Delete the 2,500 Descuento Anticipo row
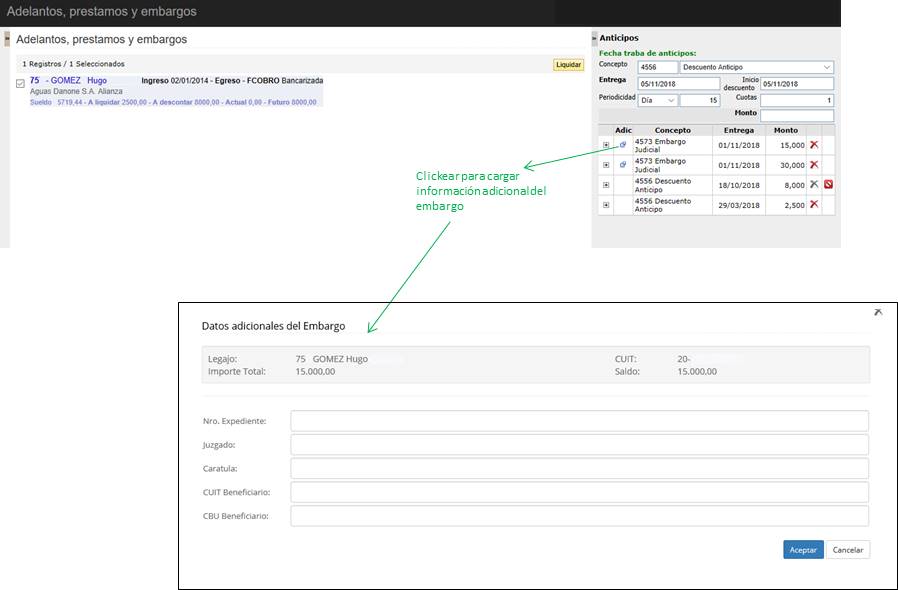The image size is (898, 590). (814, 205)
